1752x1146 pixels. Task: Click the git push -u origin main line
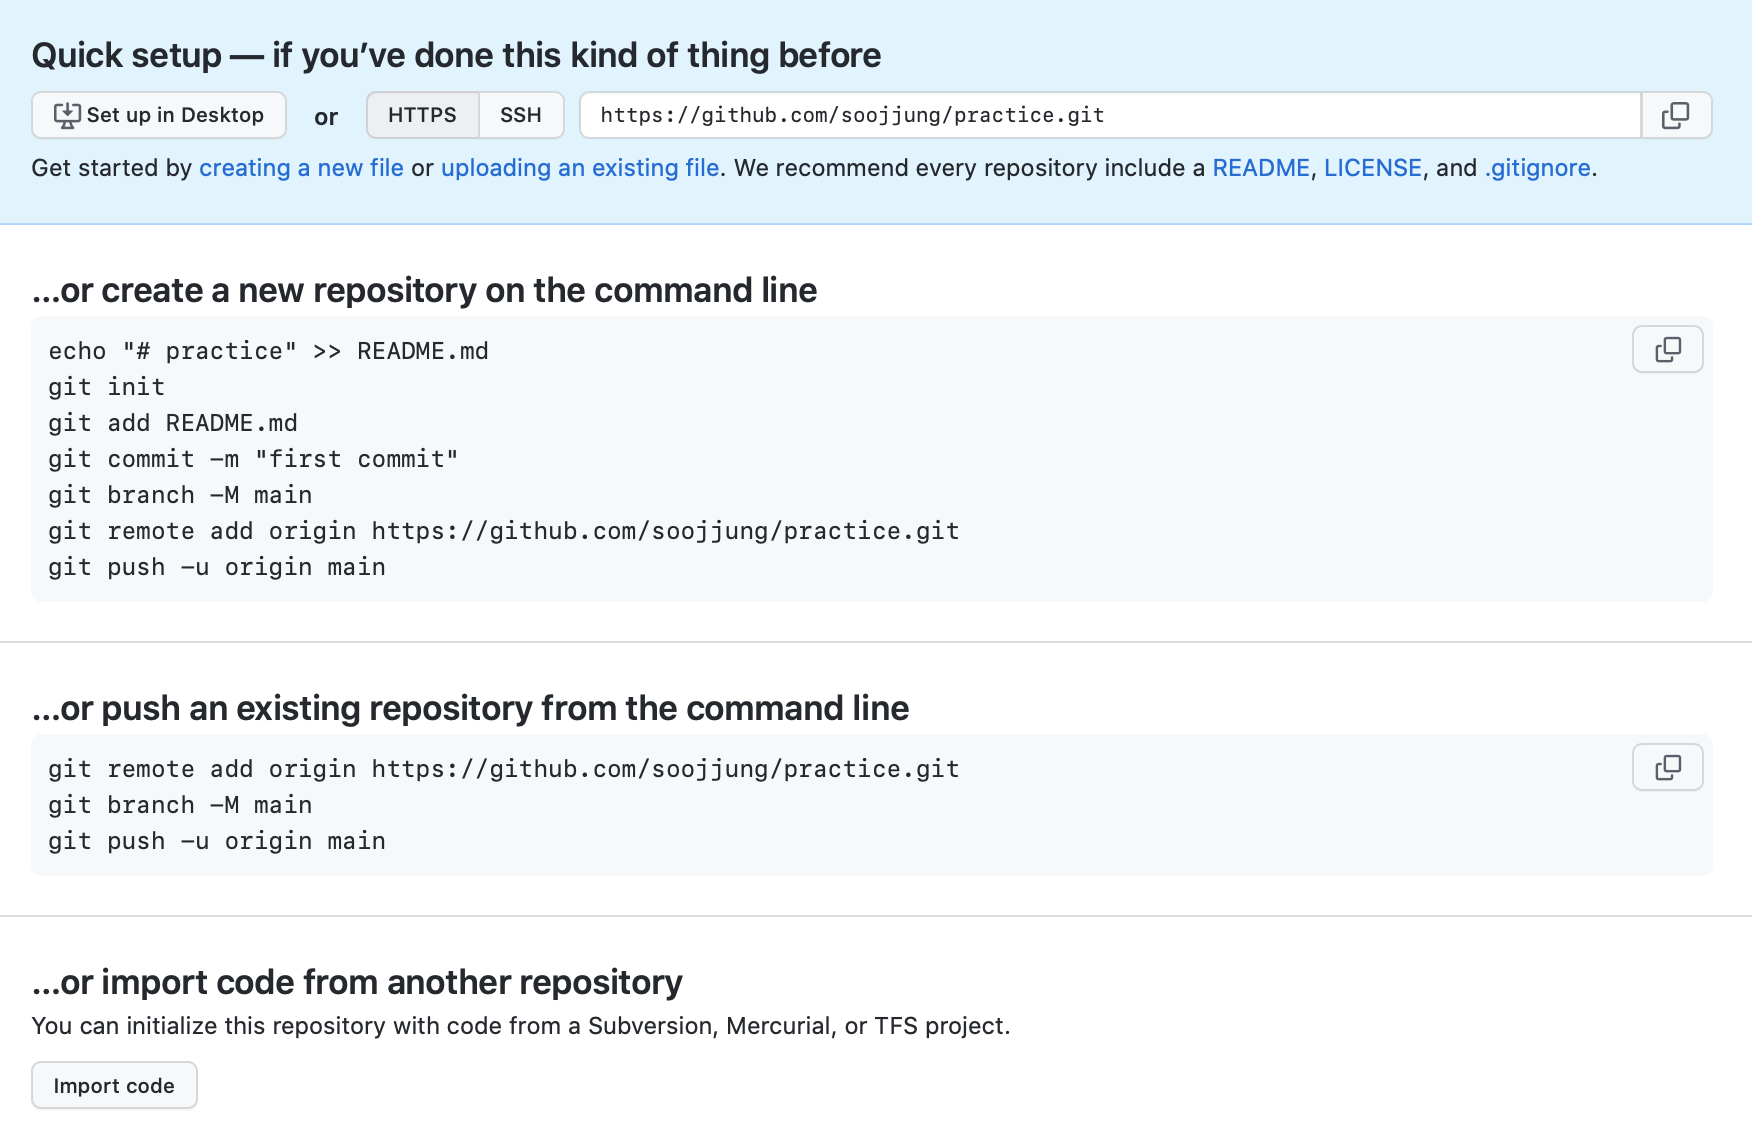[216, 566]
